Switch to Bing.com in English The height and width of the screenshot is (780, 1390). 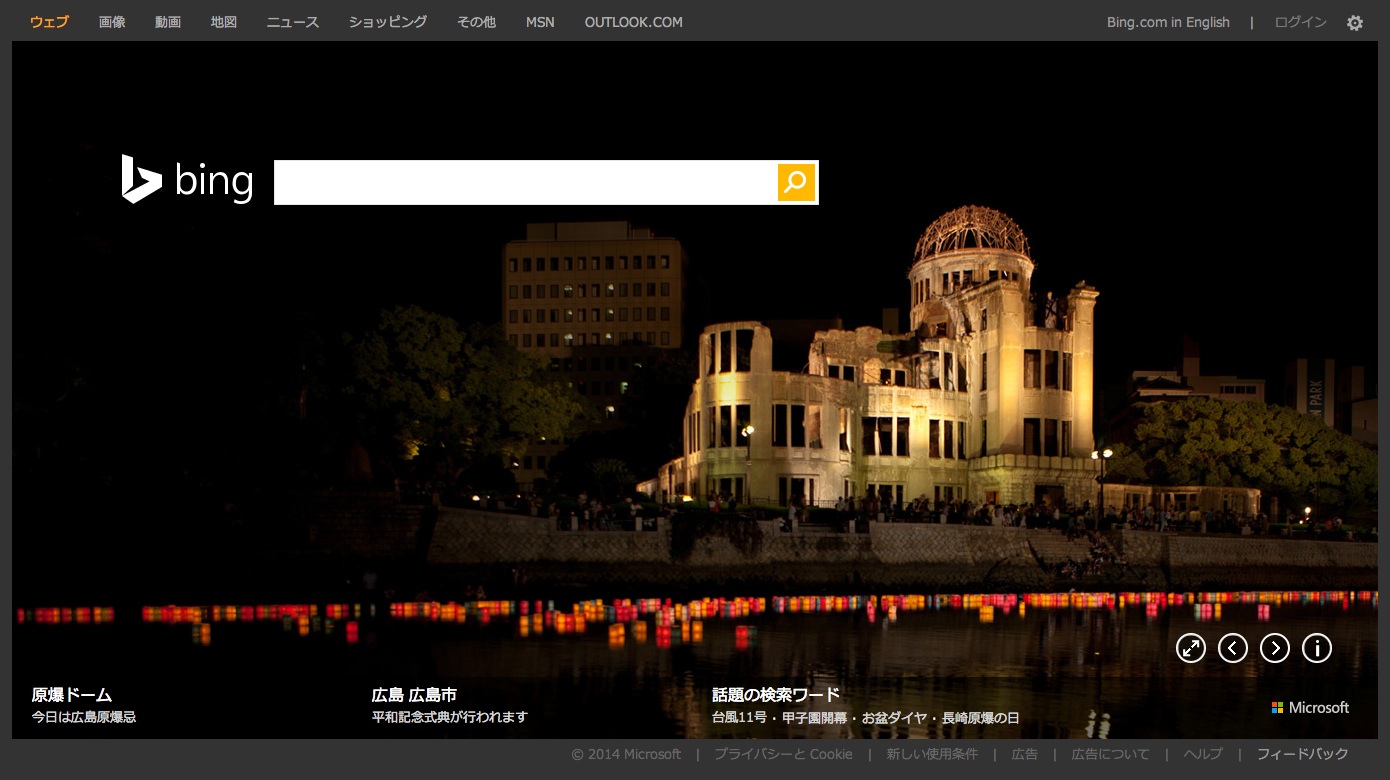coord(1168,22)
